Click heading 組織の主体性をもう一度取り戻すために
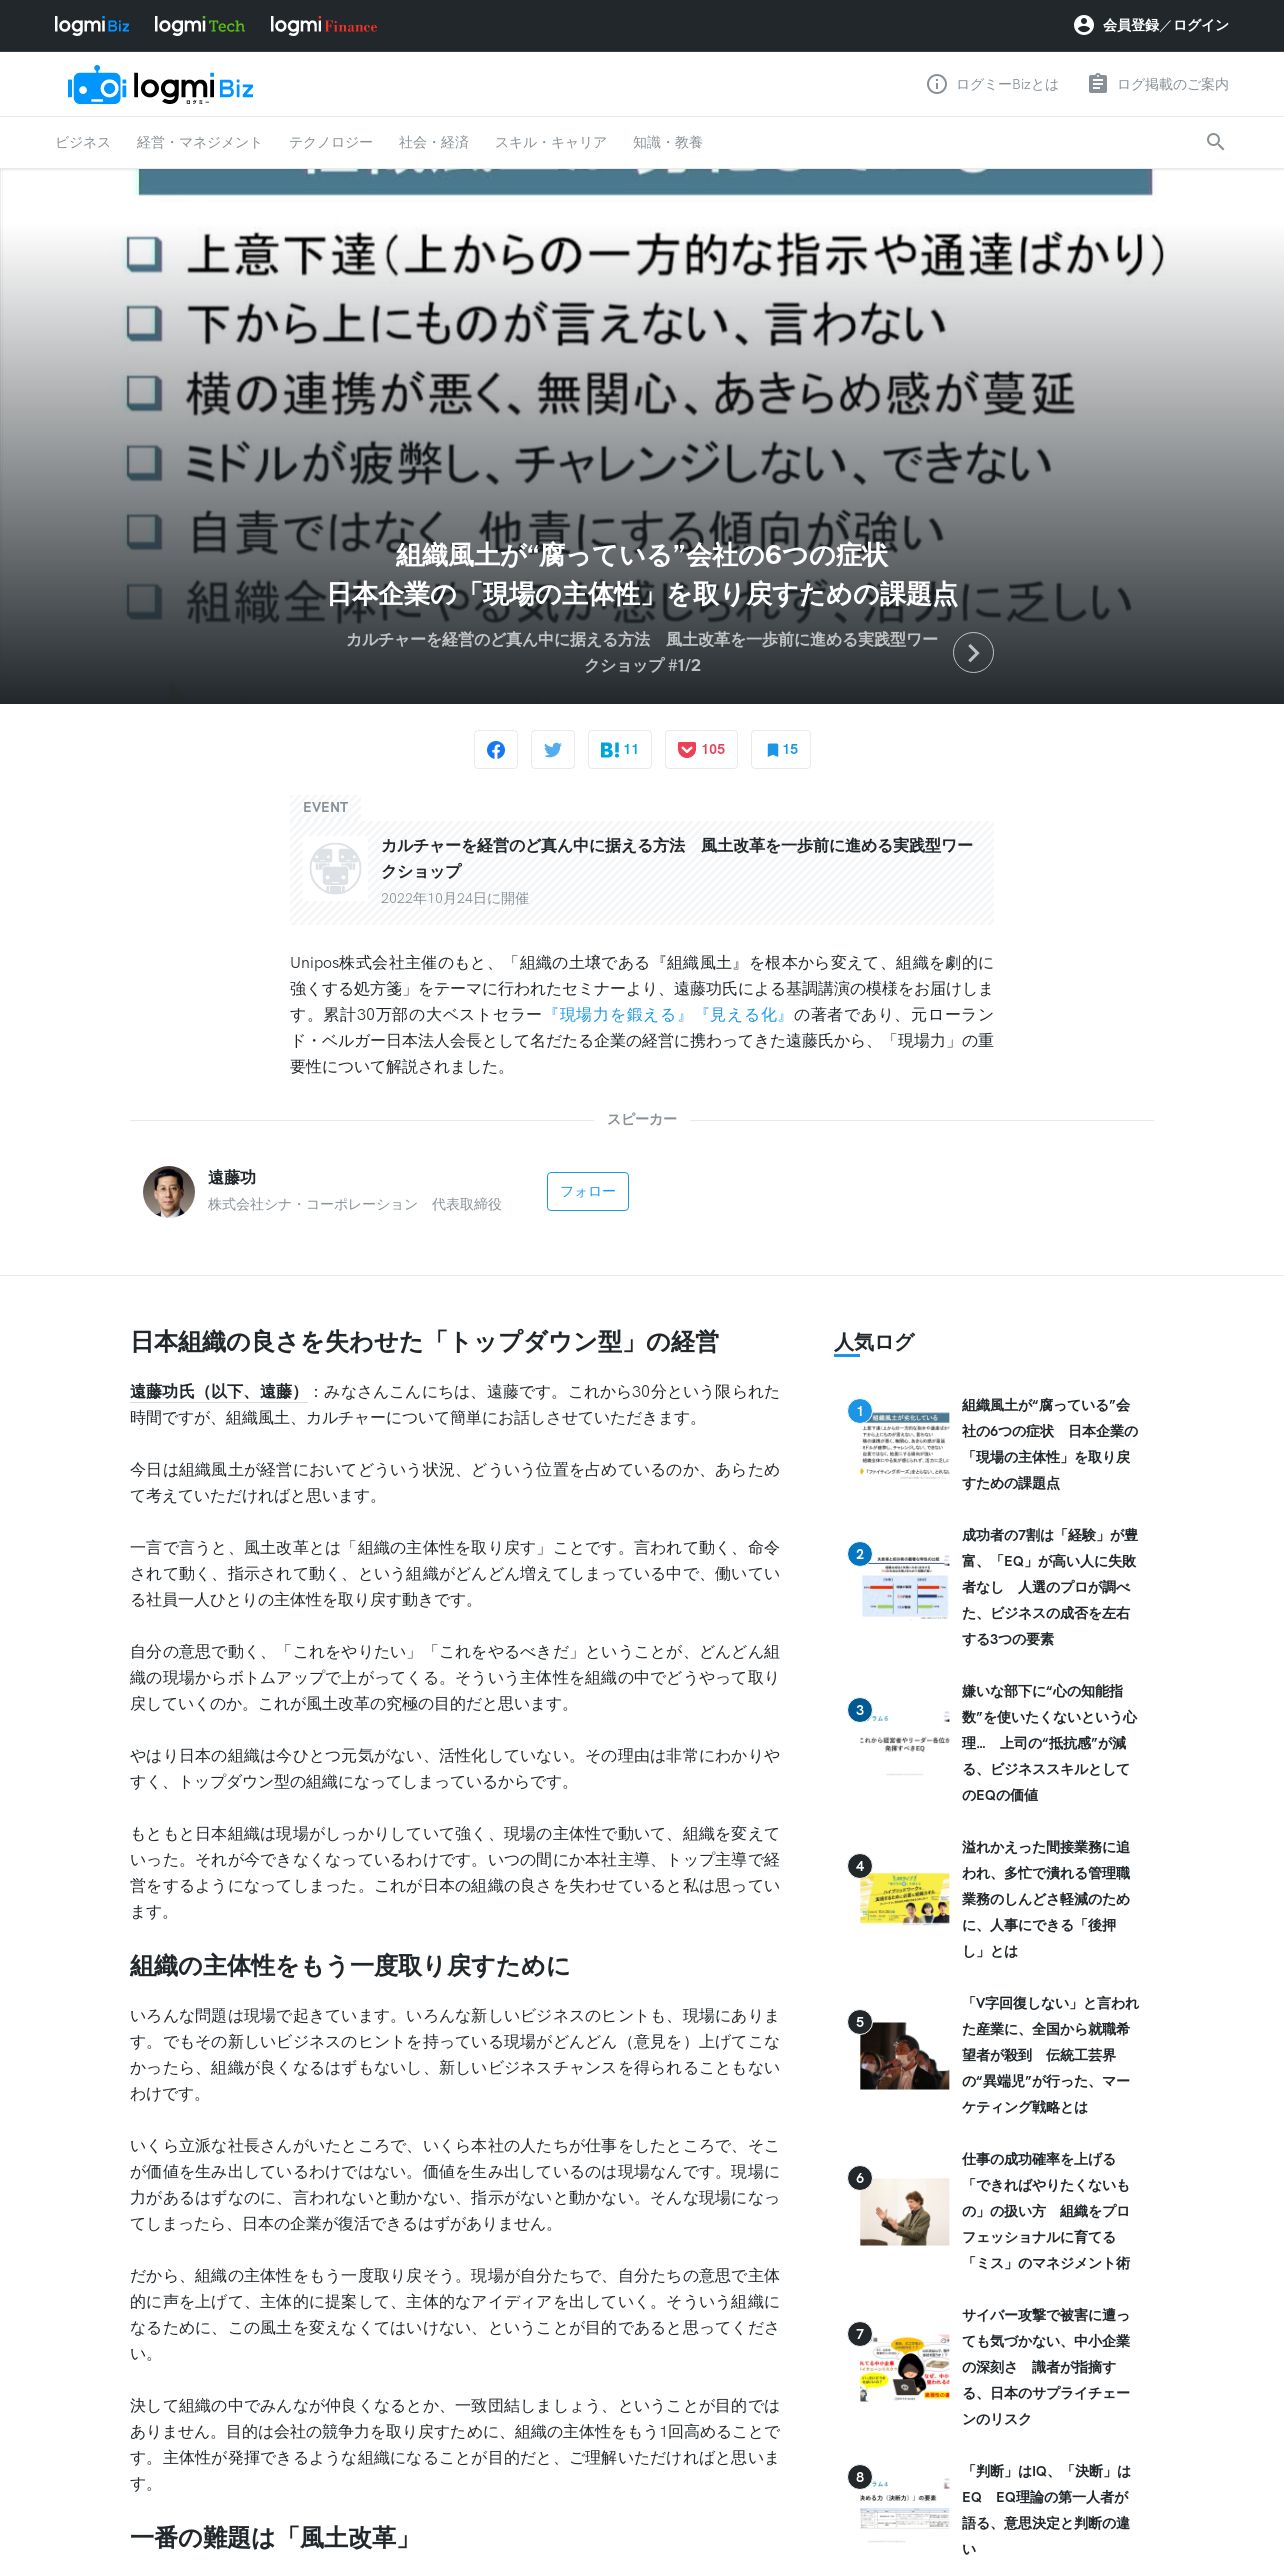Viewport: 1284px width, 2568px height. pos(350,1966)
